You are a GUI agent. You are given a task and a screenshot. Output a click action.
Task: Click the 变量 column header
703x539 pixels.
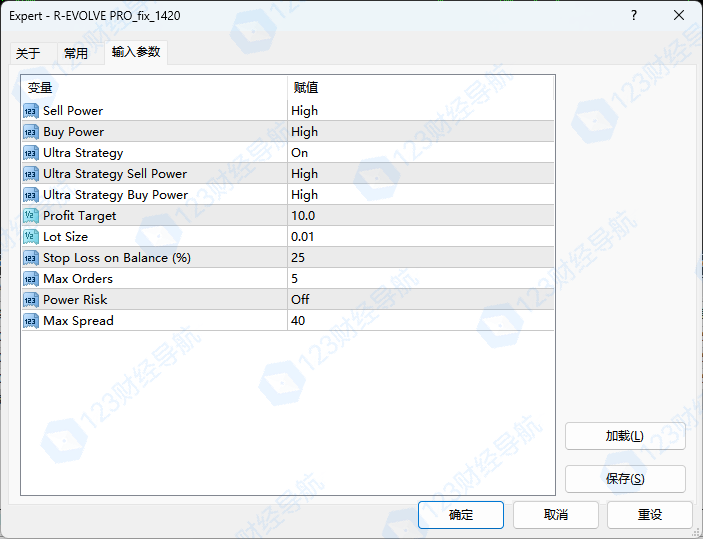pos(154,87)
